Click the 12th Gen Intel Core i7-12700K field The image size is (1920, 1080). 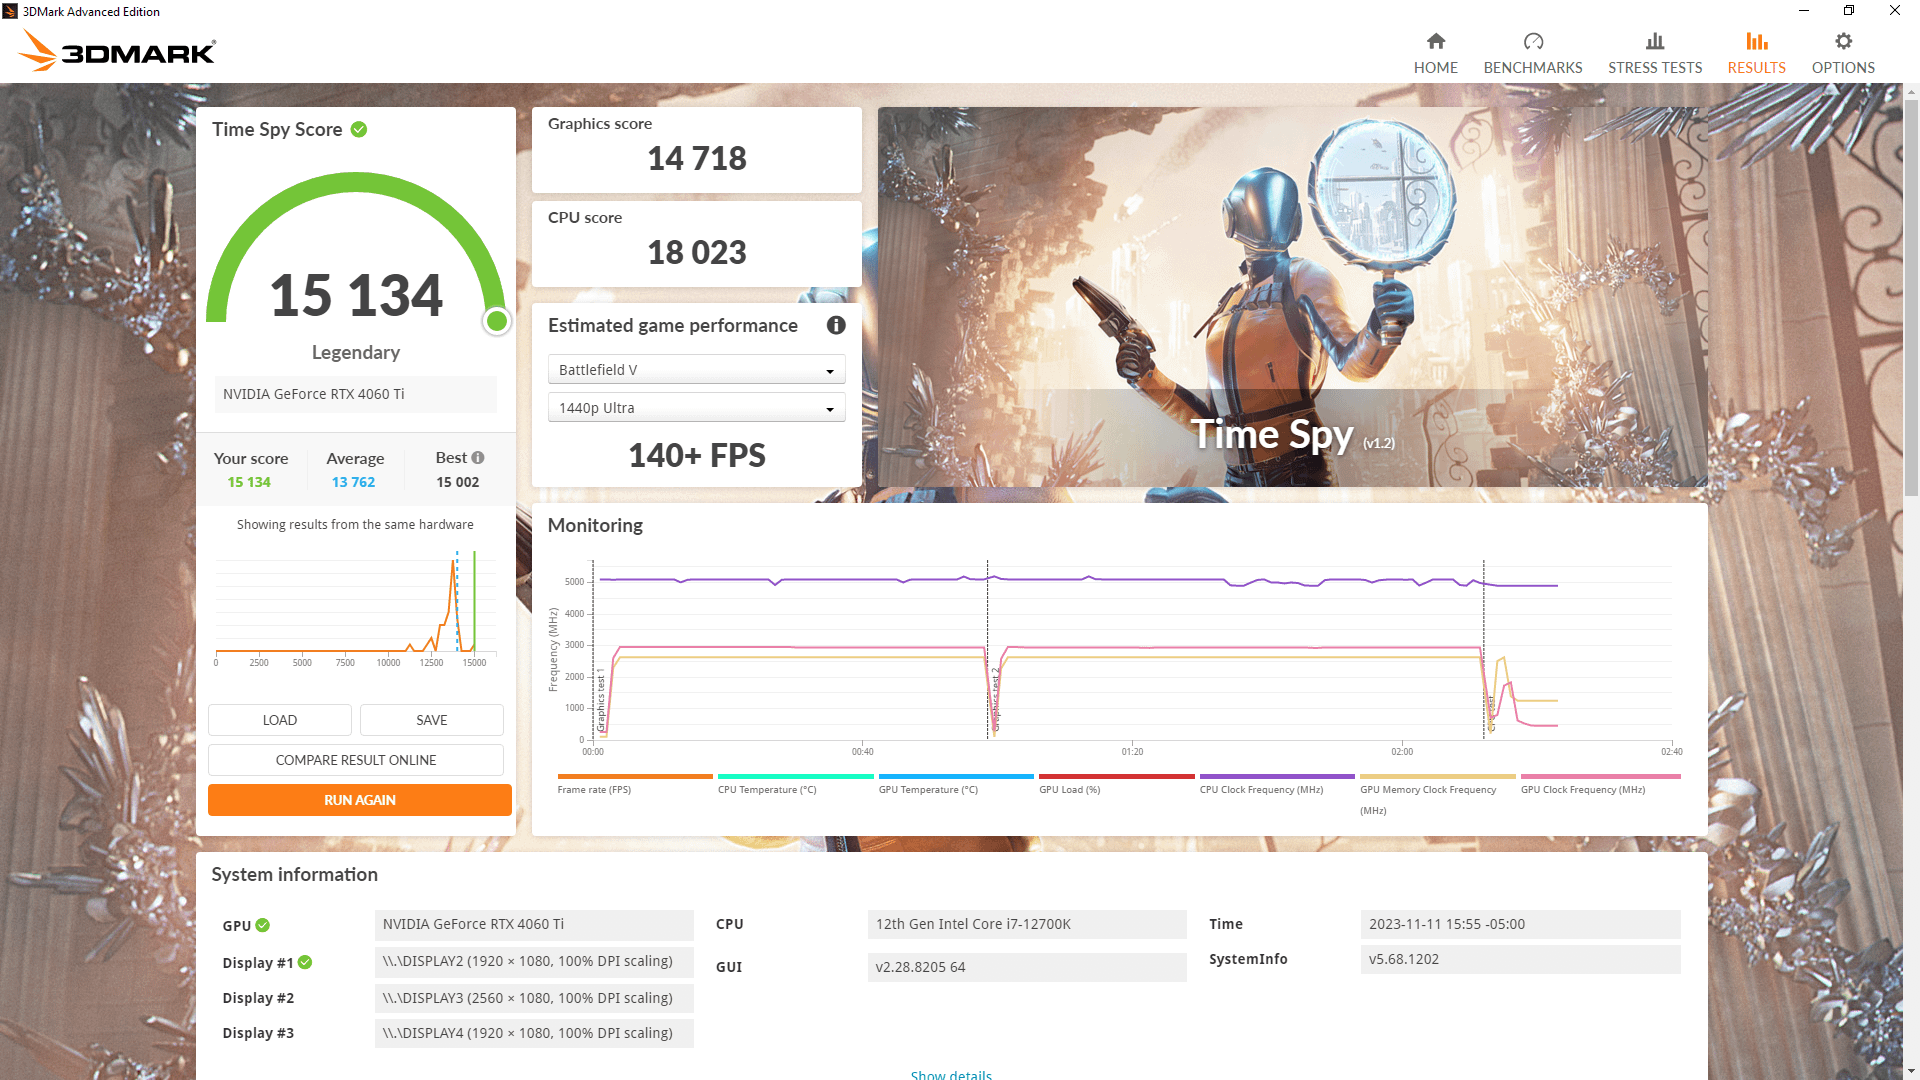[1027, 925]
